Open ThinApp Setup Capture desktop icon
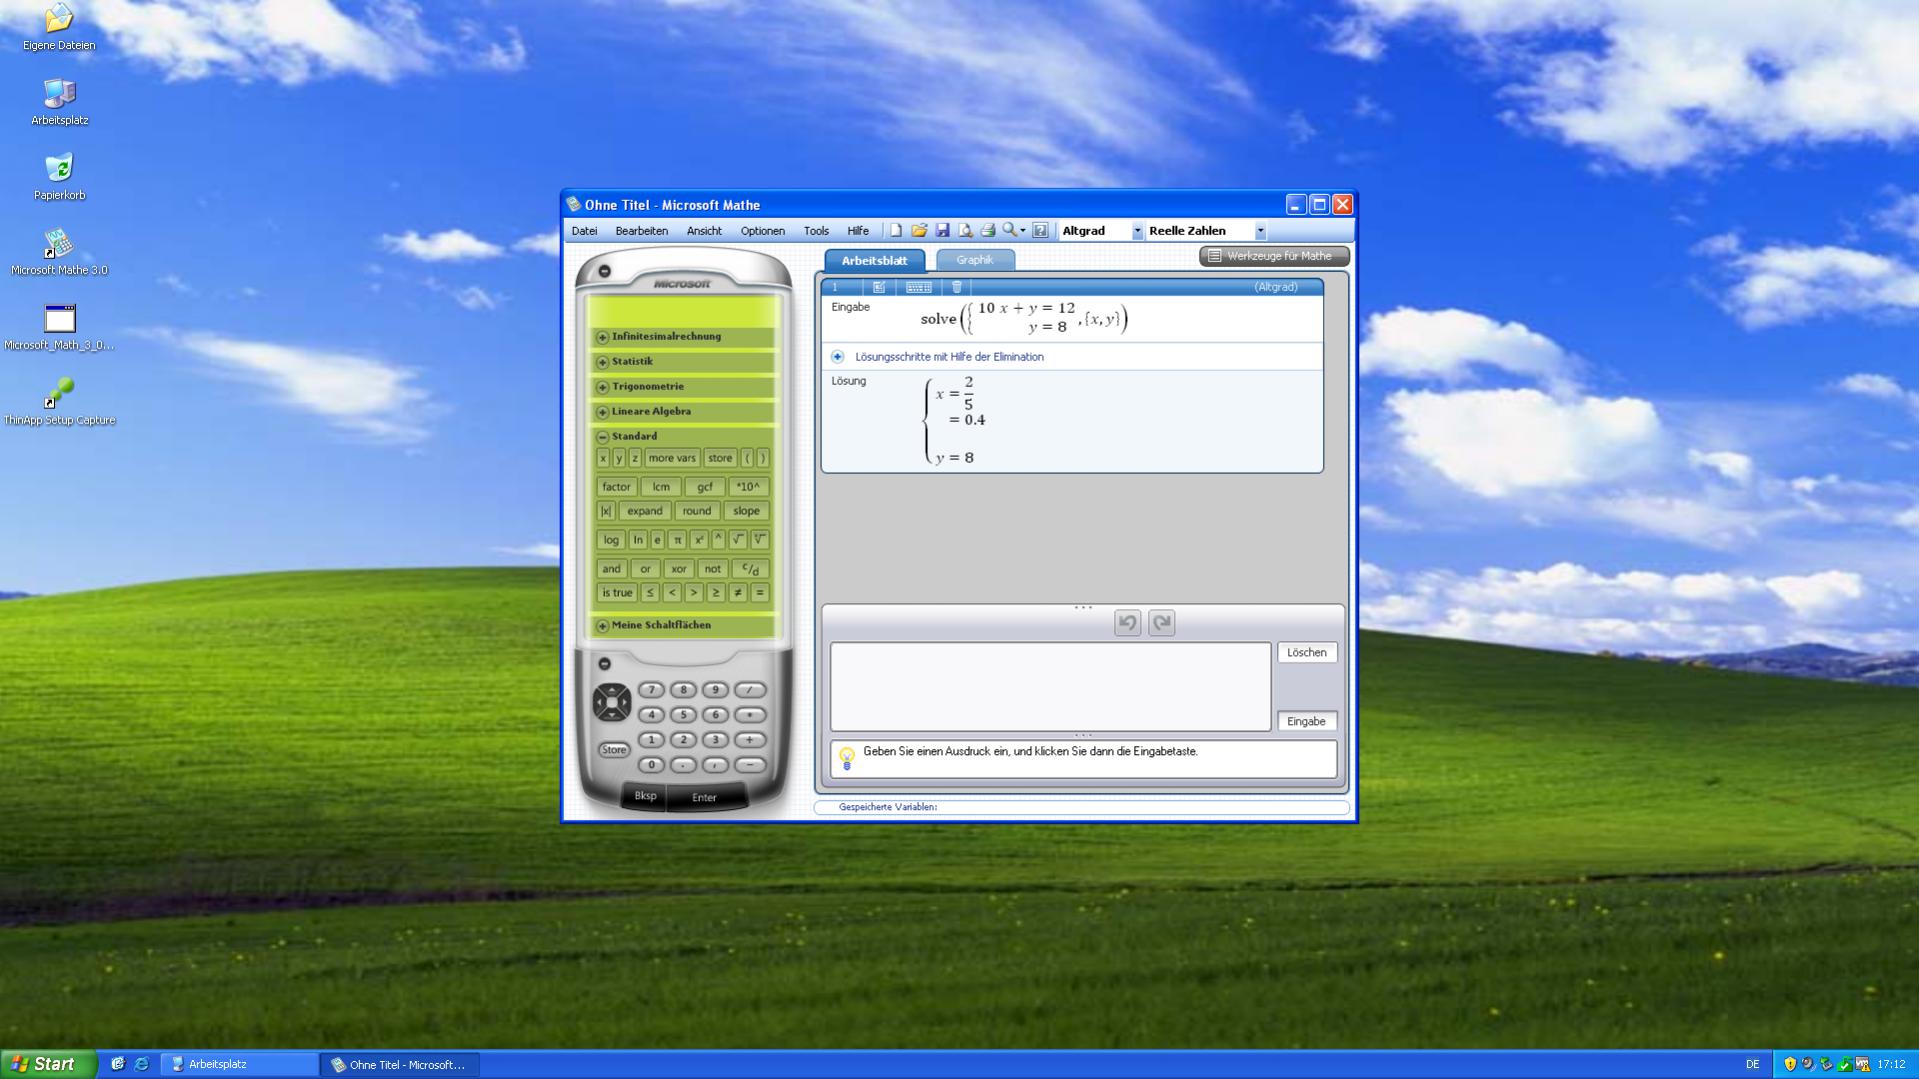The width and height of the screenshot is (1919, 1079). pyautogui.click(x=59, y=402)
